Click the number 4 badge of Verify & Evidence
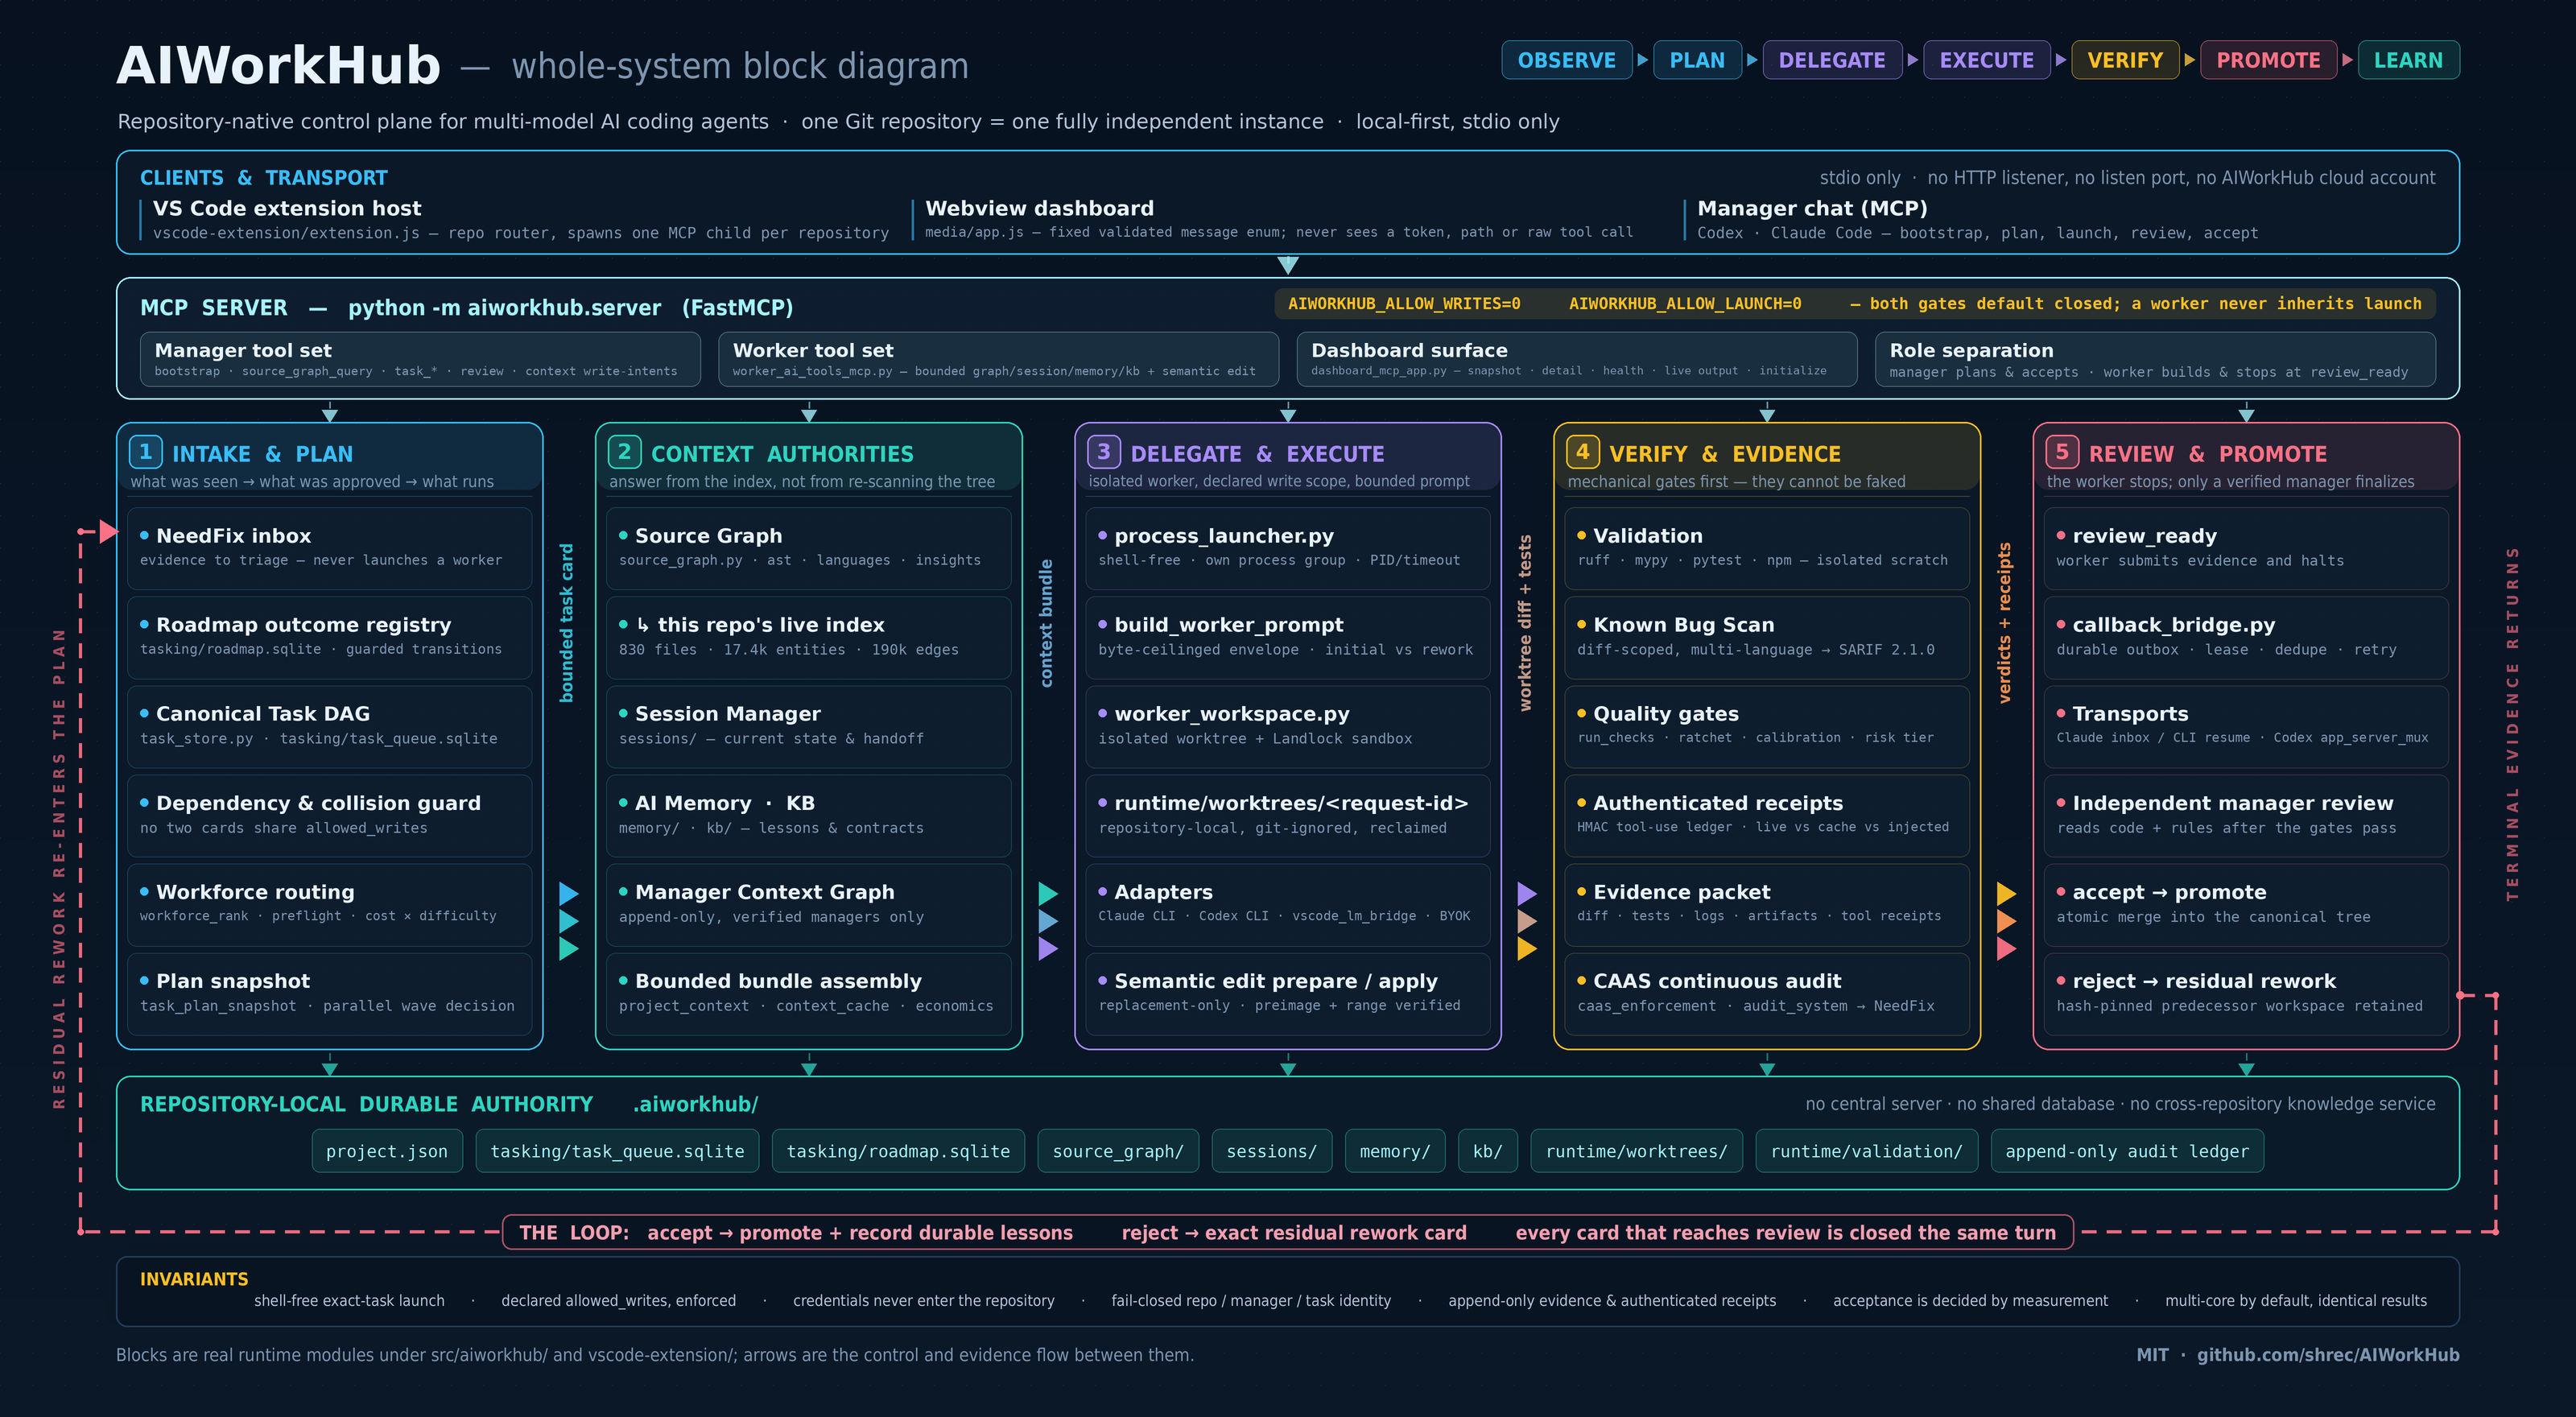The image size is (2576, 1417). tap(1583, 452)
